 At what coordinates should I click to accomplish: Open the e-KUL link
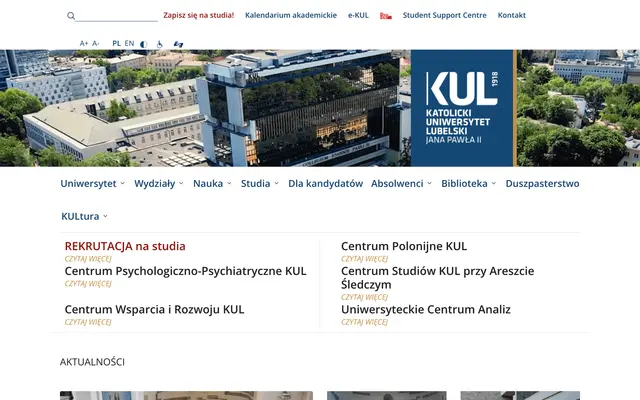click(358, 15)
